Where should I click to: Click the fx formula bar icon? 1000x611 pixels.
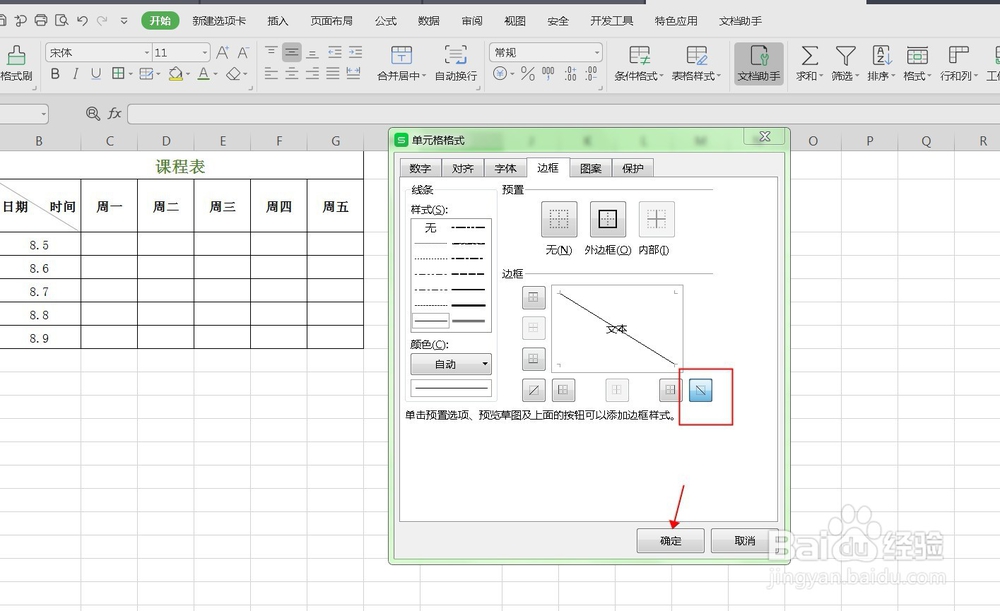pos(113,114)
